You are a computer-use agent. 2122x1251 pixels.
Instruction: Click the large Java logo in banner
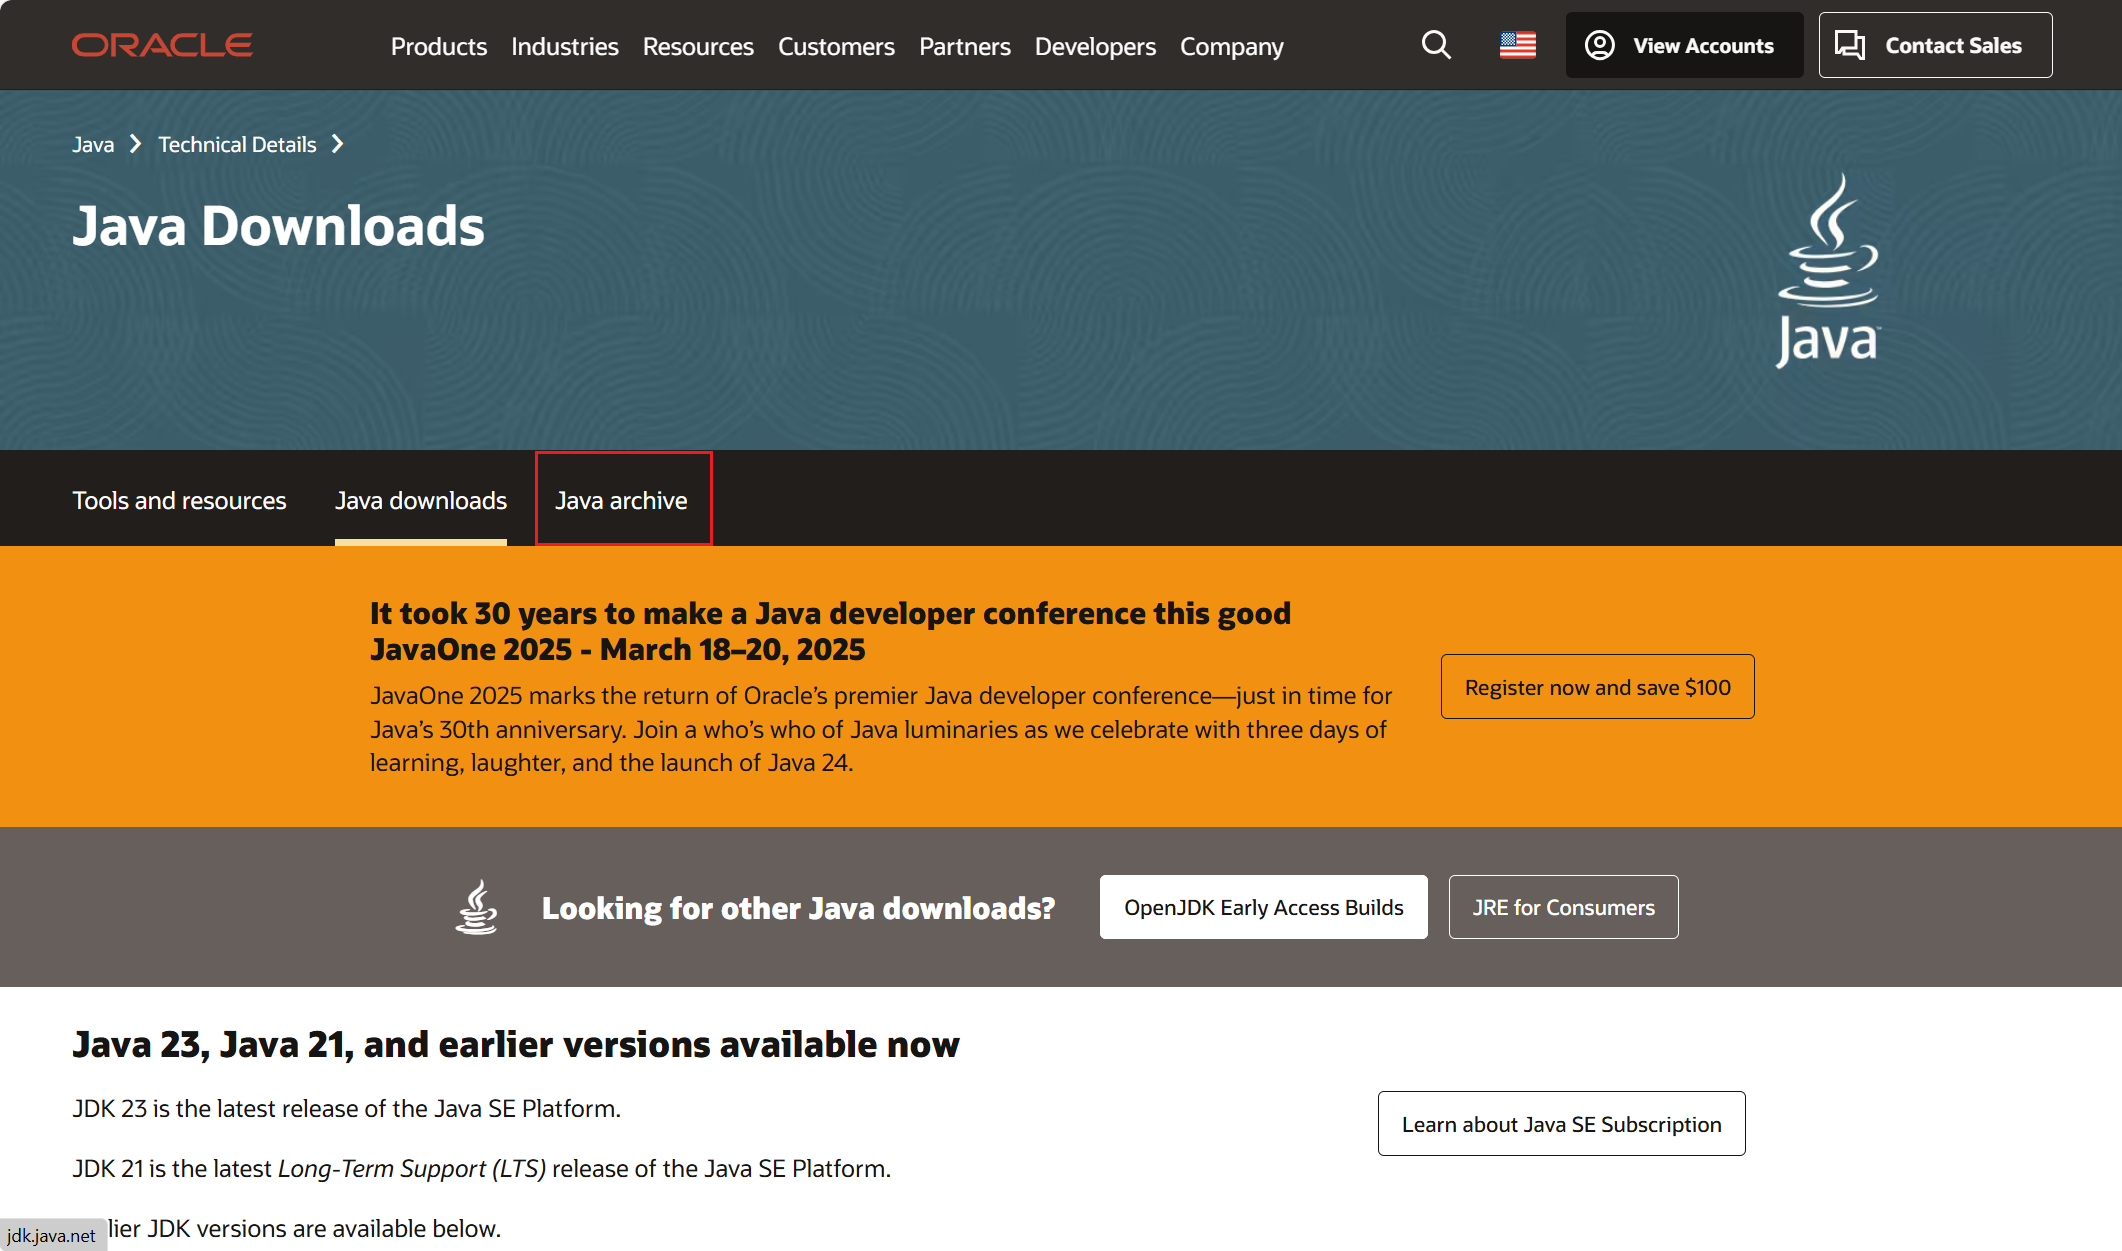click(x=1828, y=271)
